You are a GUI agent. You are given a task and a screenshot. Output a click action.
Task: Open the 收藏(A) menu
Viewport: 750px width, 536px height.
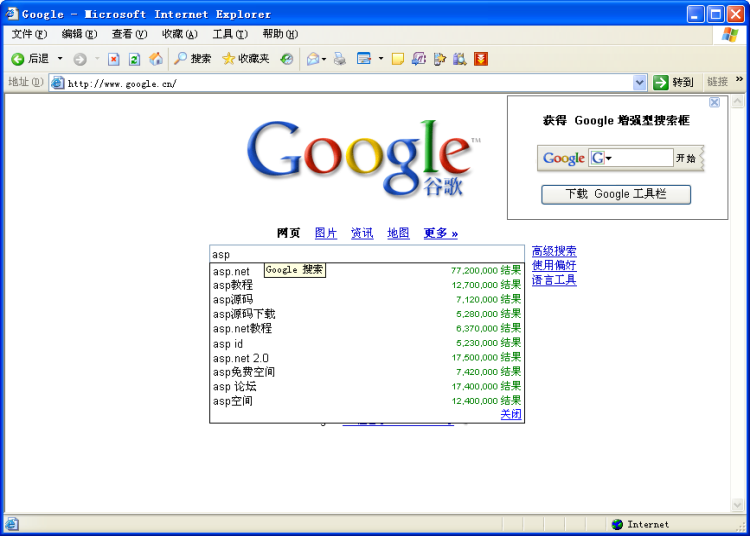(179, 34)
